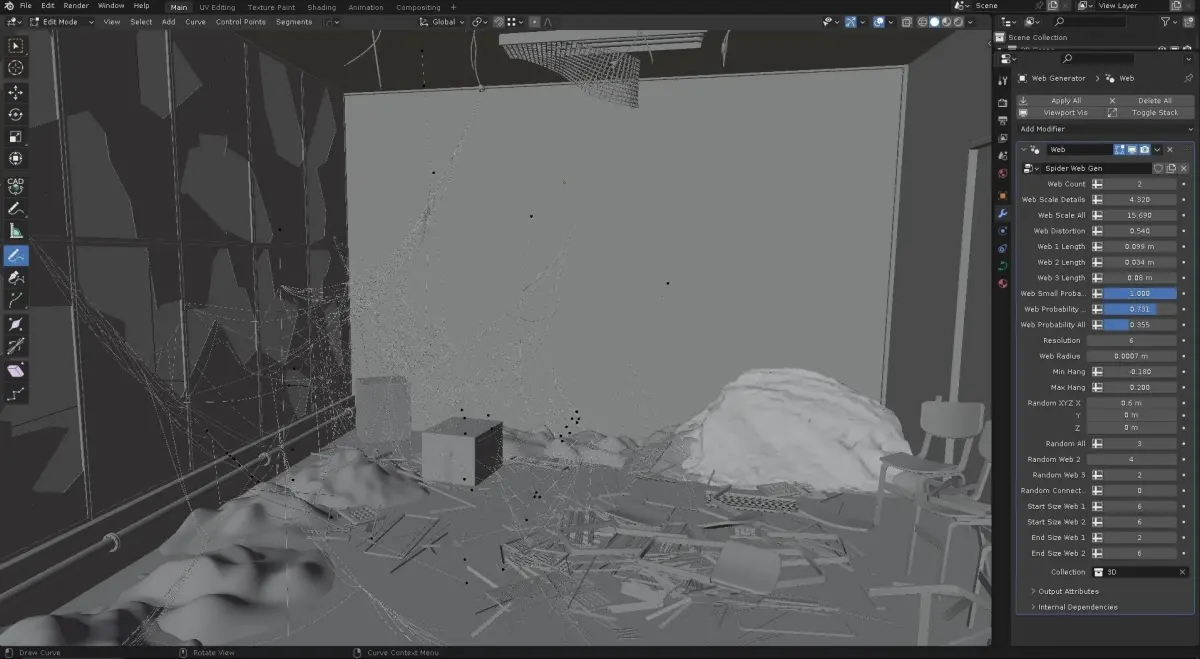Open the Modifiers wrench tab
1200x659 pixels.
1003,214
